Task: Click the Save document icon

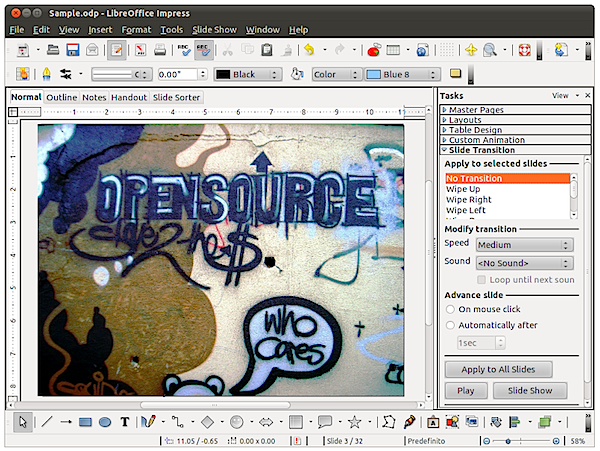Action: (x=72, y=50)
